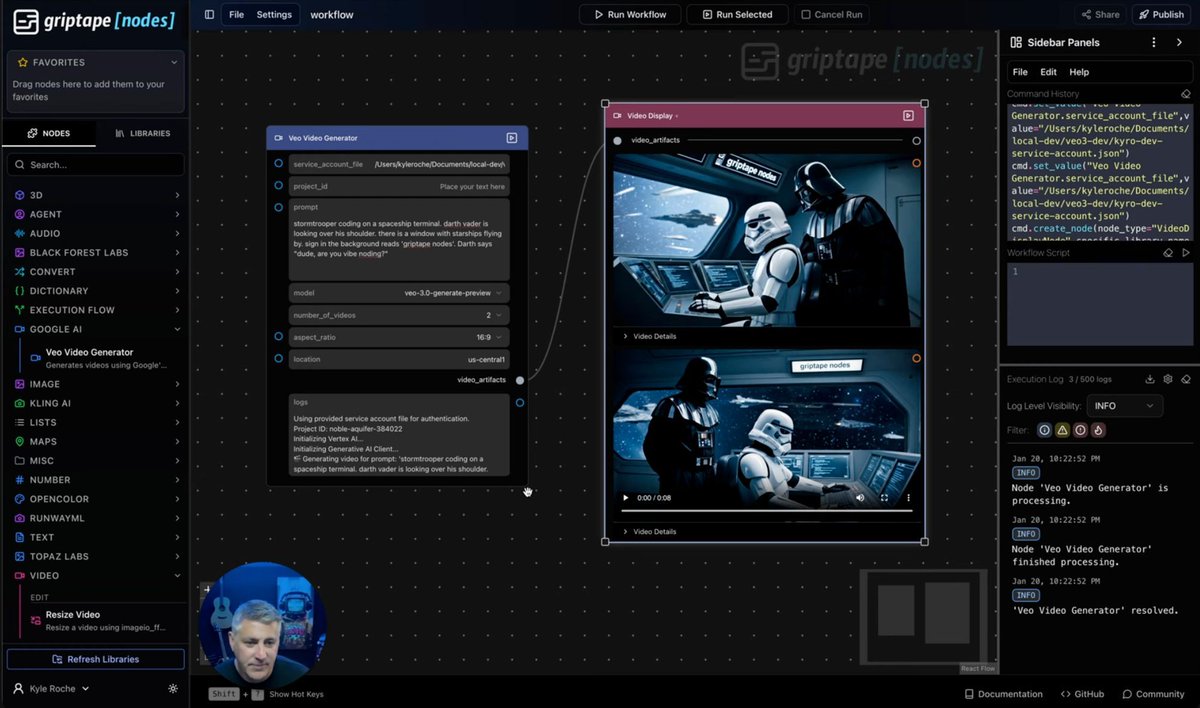1200x708 pixels.
Task: Collapse the GOOGLE AI category
Action: [x=177, y=329]
